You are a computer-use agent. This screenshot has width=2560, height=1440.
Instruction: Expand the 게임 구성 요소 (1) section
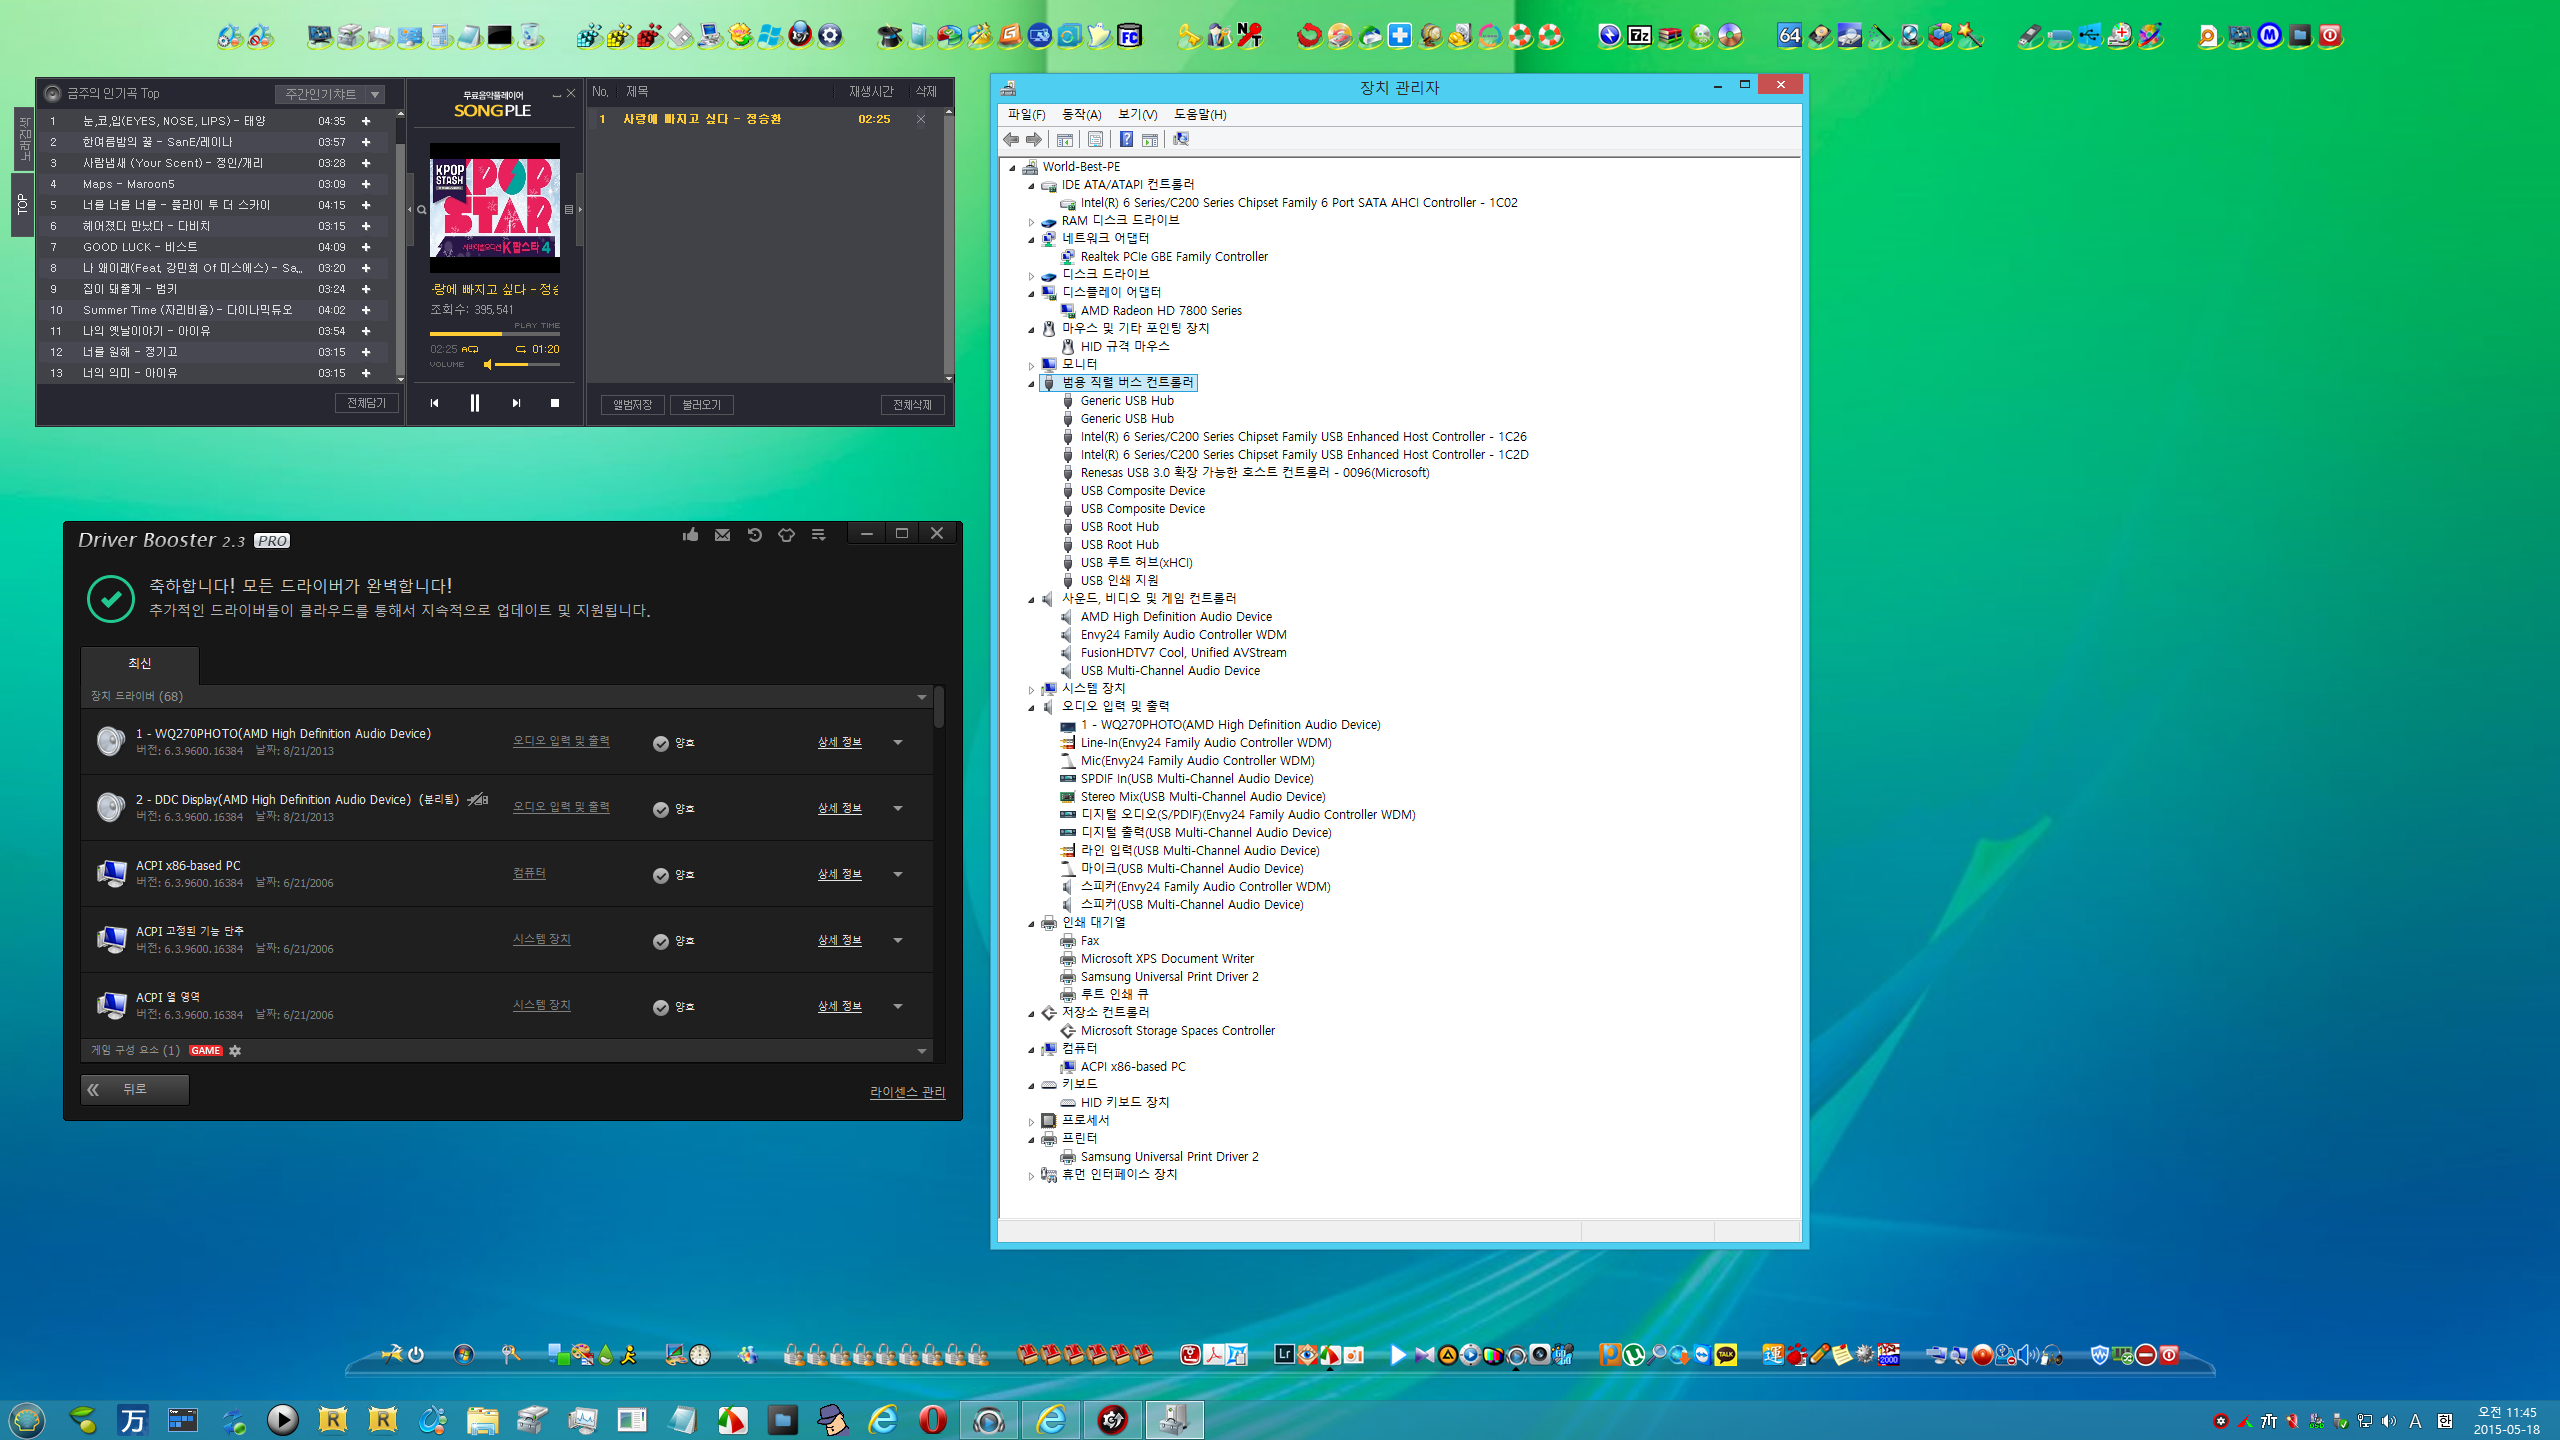(922, 1051)
